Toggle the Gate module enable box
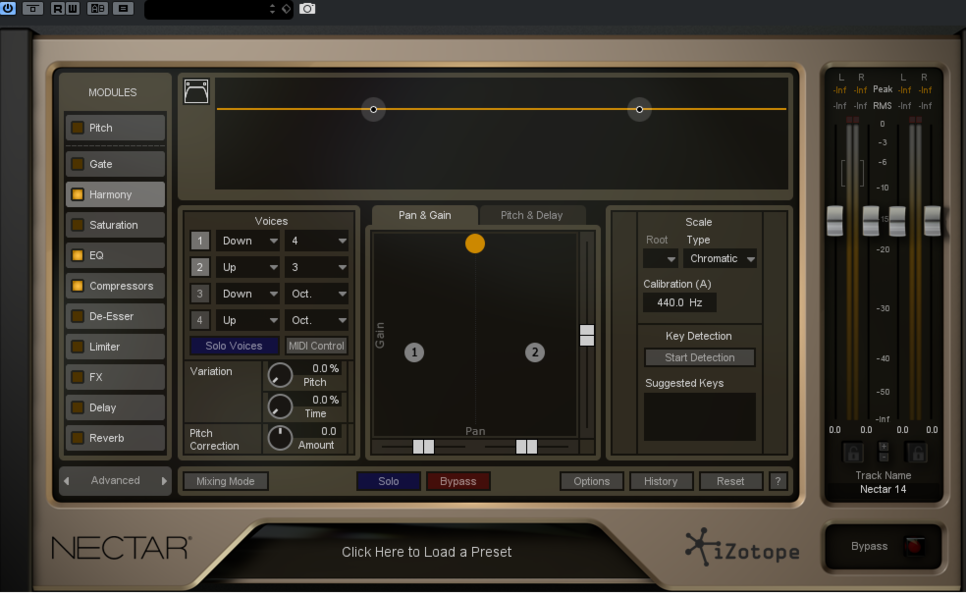 click(78, 164)
